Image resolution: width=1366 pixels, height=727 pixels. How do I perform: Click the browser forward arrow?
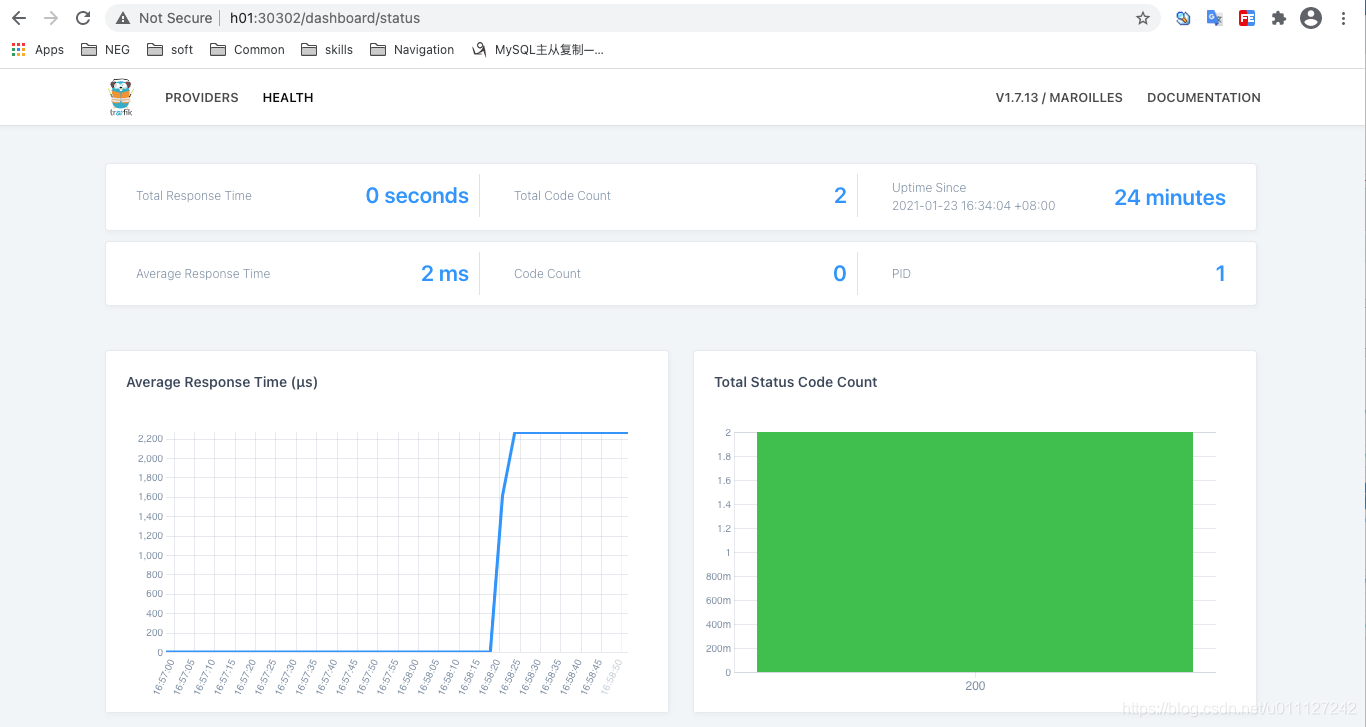point(51,18)
